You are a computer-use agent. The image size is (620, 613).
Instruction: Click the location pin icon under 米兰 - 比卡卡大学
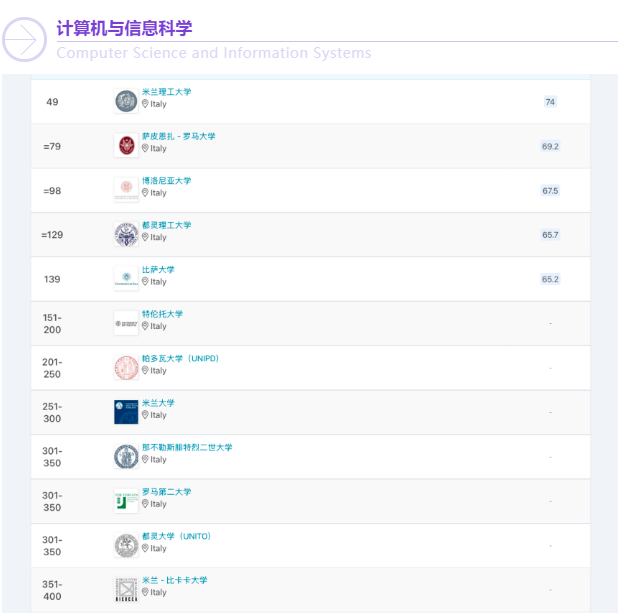145,592
